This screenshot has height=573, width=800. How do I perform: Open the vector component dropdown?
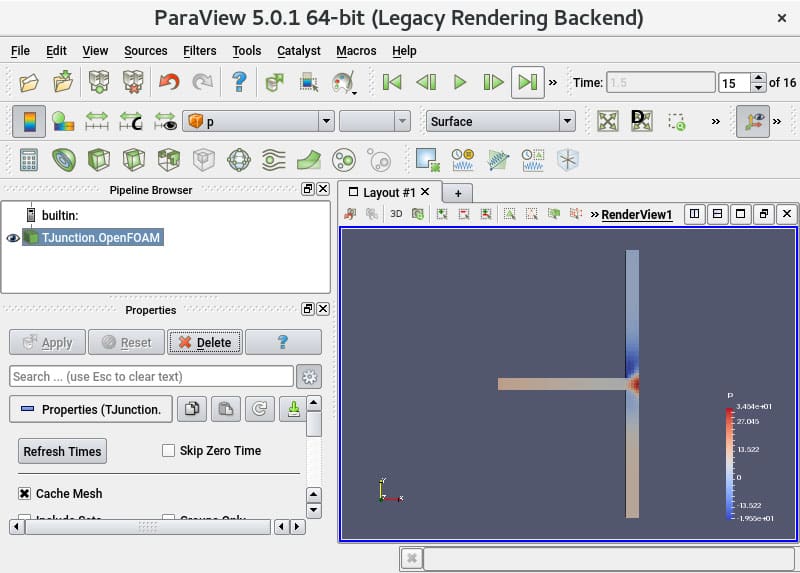point(375,121)
